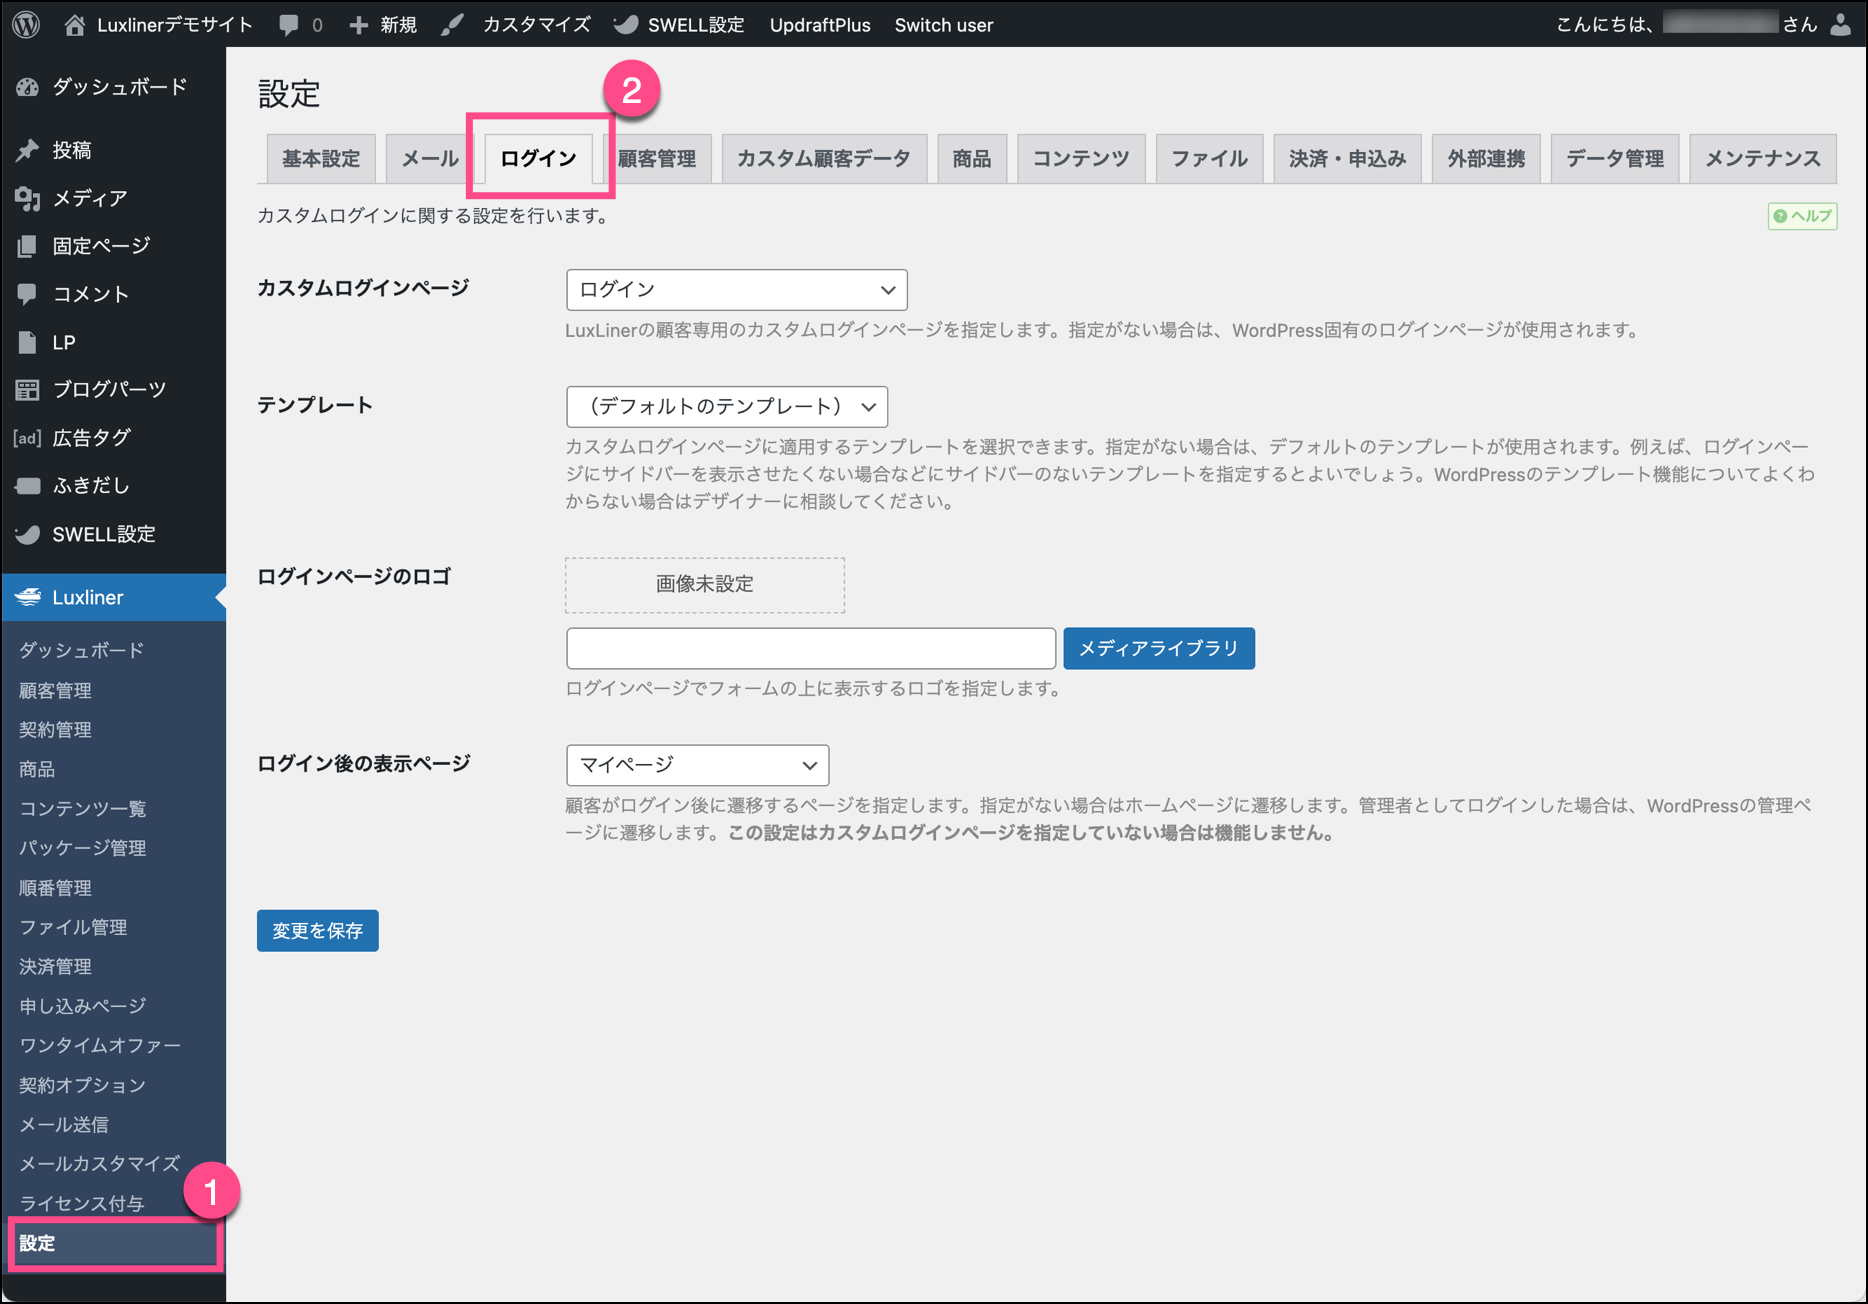Viewport: 1868px width, 1304px height.
Task: Switch to the 基本設定 tab
Action: coord(321,159)
